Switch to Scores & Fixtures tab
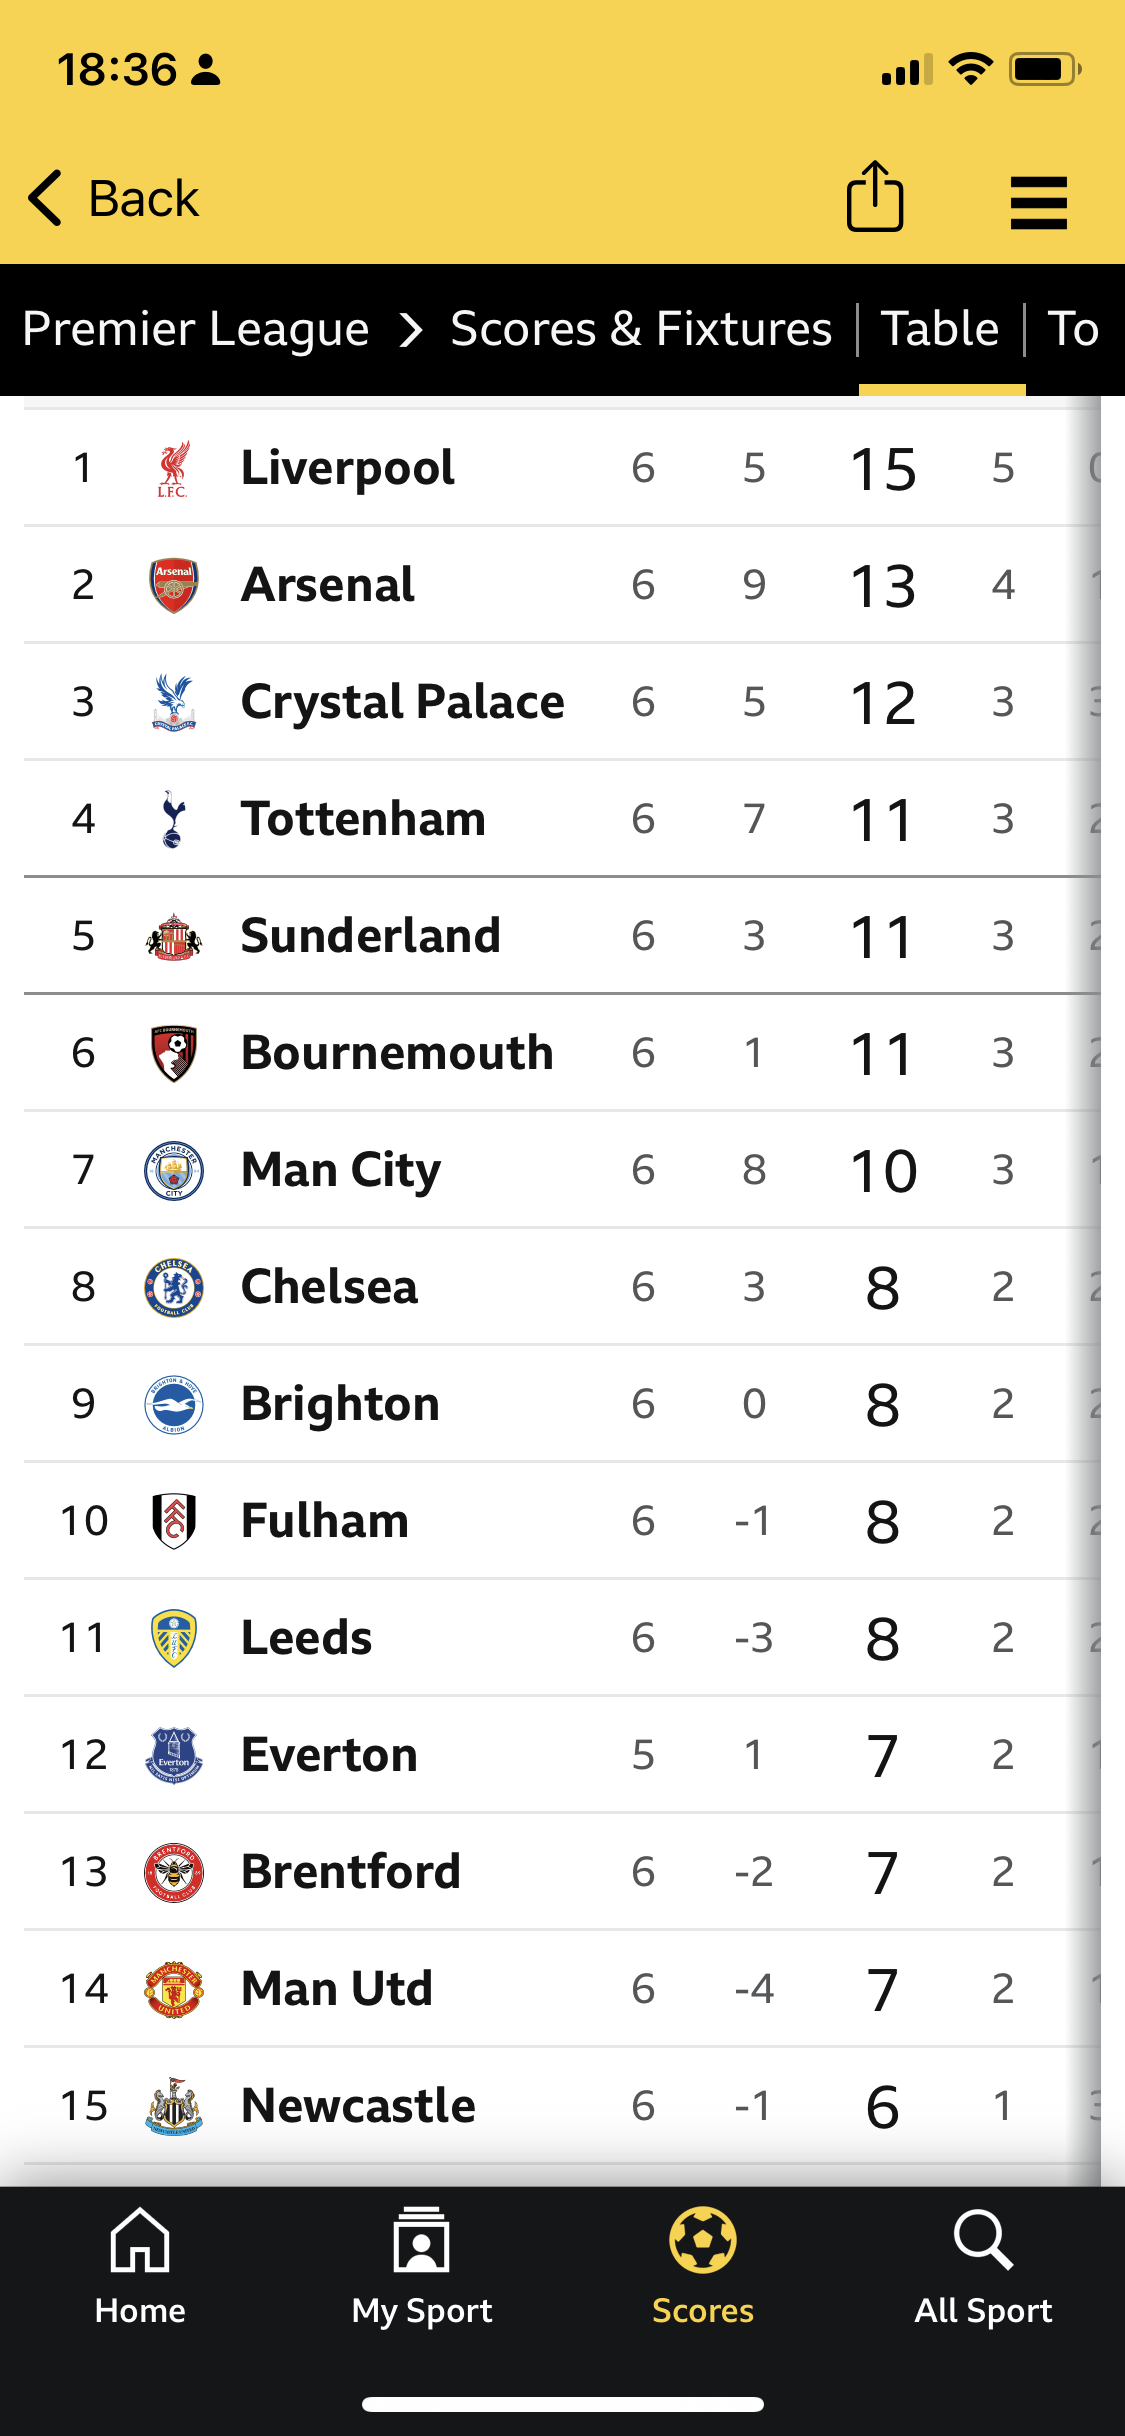The width and height of the screenshot is (1125, 2436). click(x=641, y=329)
